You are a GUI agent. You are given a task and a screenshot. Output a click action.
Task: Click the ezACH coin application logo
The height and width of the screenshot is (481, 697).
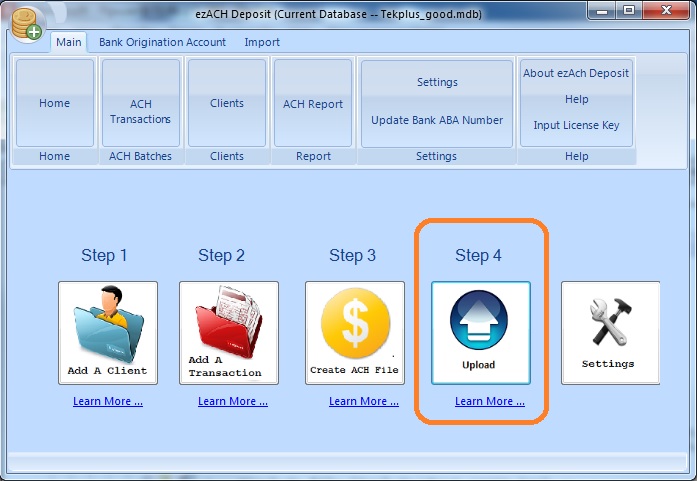click(x=28, y=21)
